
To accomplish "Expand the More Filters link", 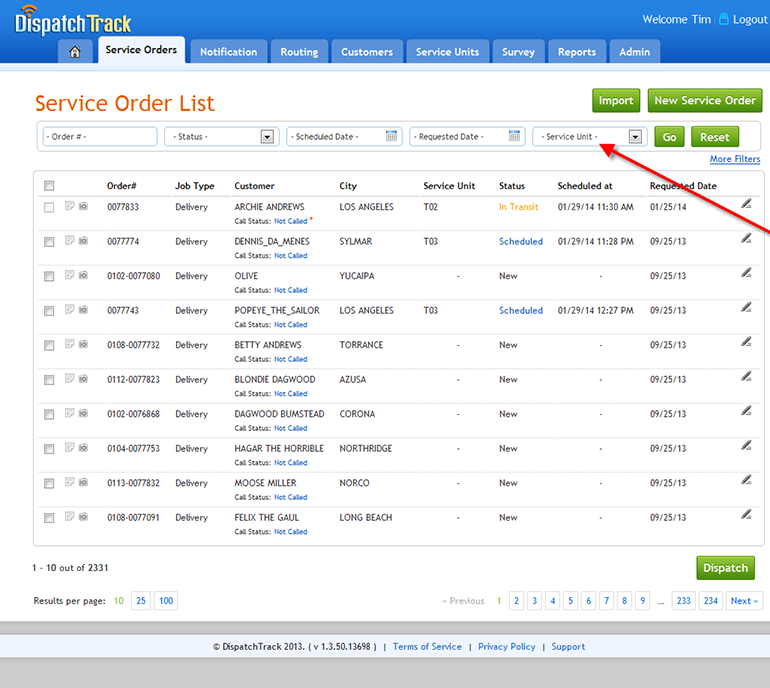I will coord(734,160).
